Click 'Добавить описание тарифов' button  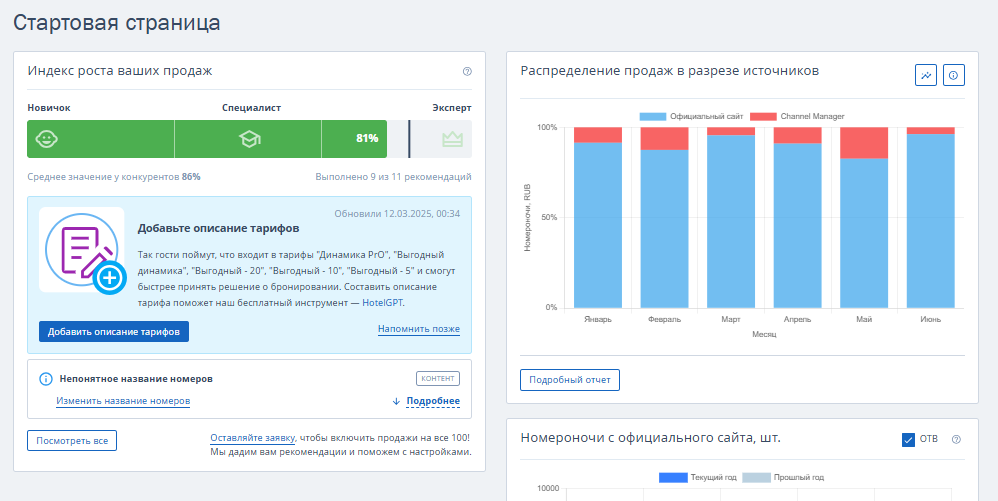(x=114, y=332)
